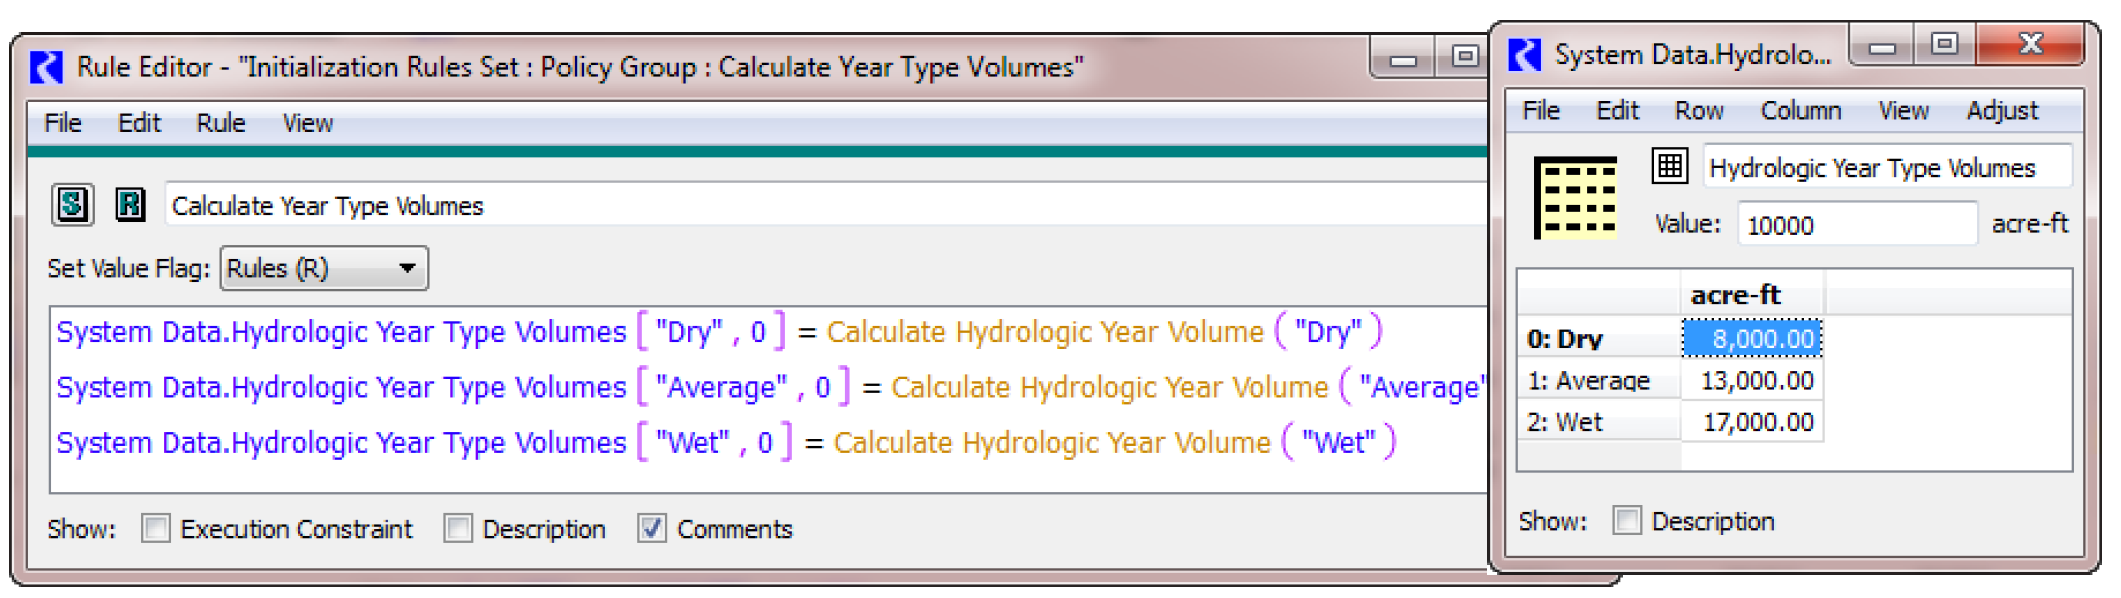
Task: Click the table slot grid icon
Action: tap(1669, 165)
